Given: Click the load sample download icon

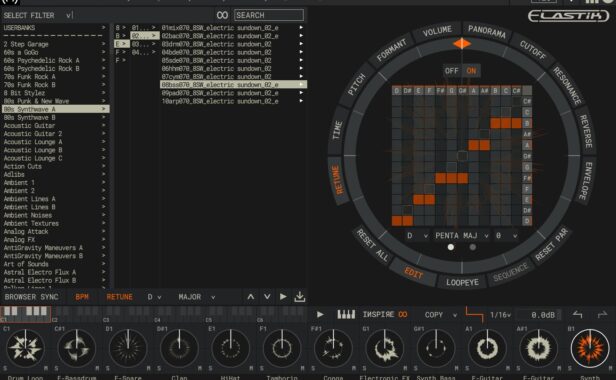Looking at the screenshot, I should [x=300, y=297].
